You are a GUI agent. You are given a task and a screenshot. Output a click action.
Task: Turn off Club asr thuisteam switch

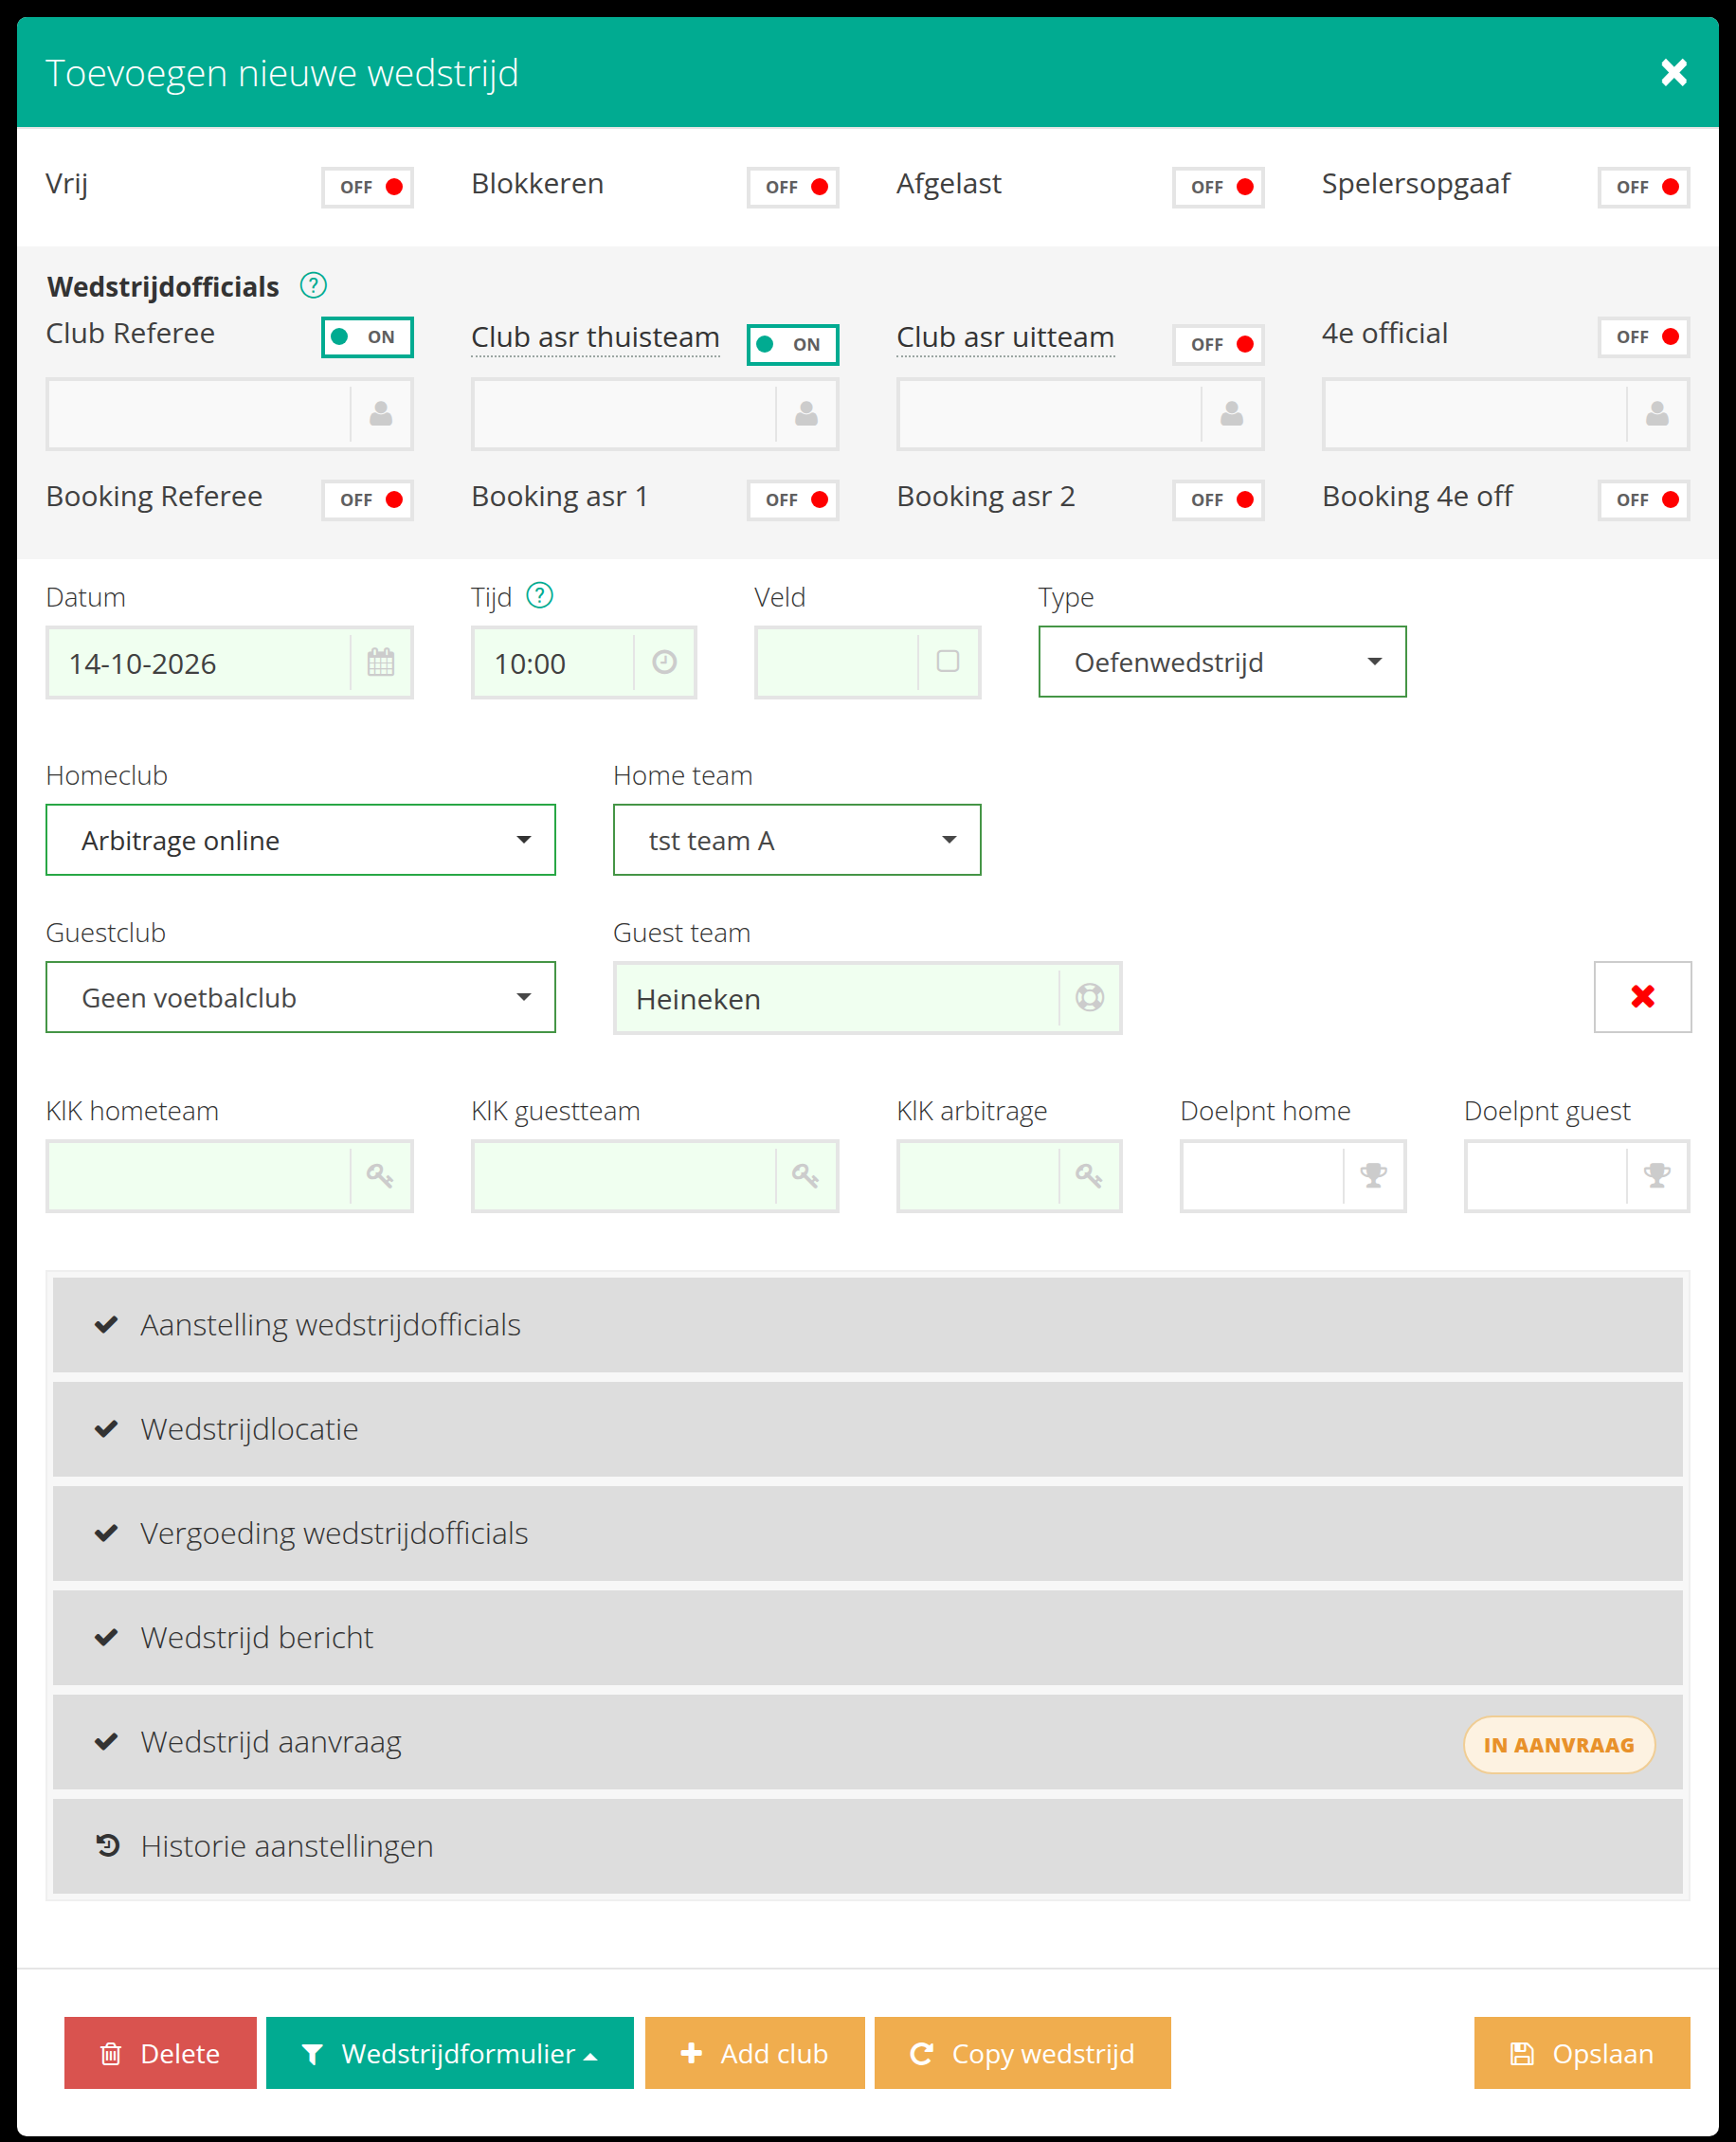(x=793, y=345)
